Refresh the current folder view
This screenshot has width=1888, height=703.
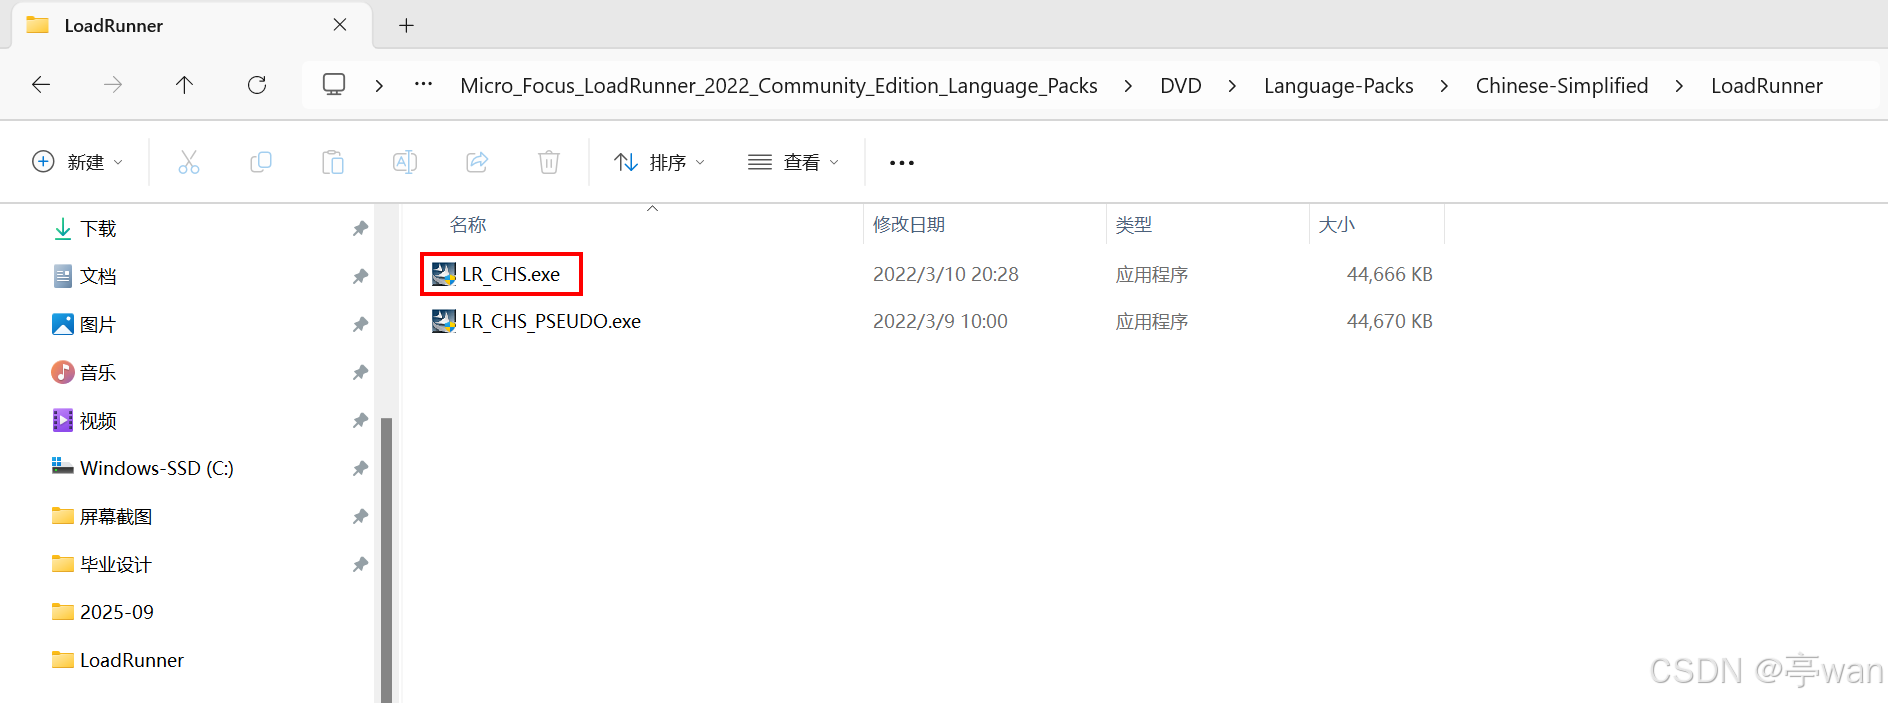coord(257,85)
